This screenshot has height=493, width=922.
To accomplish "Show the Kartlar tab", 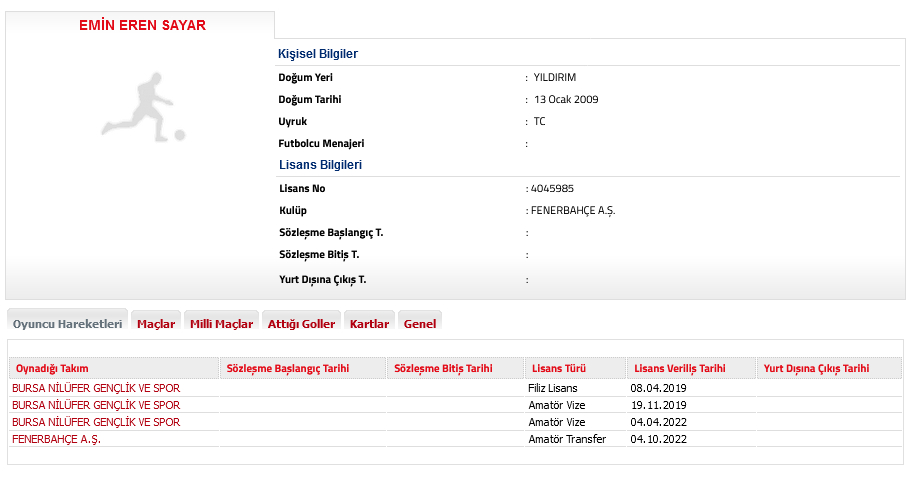I will pyautogui.click(x=369, y=324).
